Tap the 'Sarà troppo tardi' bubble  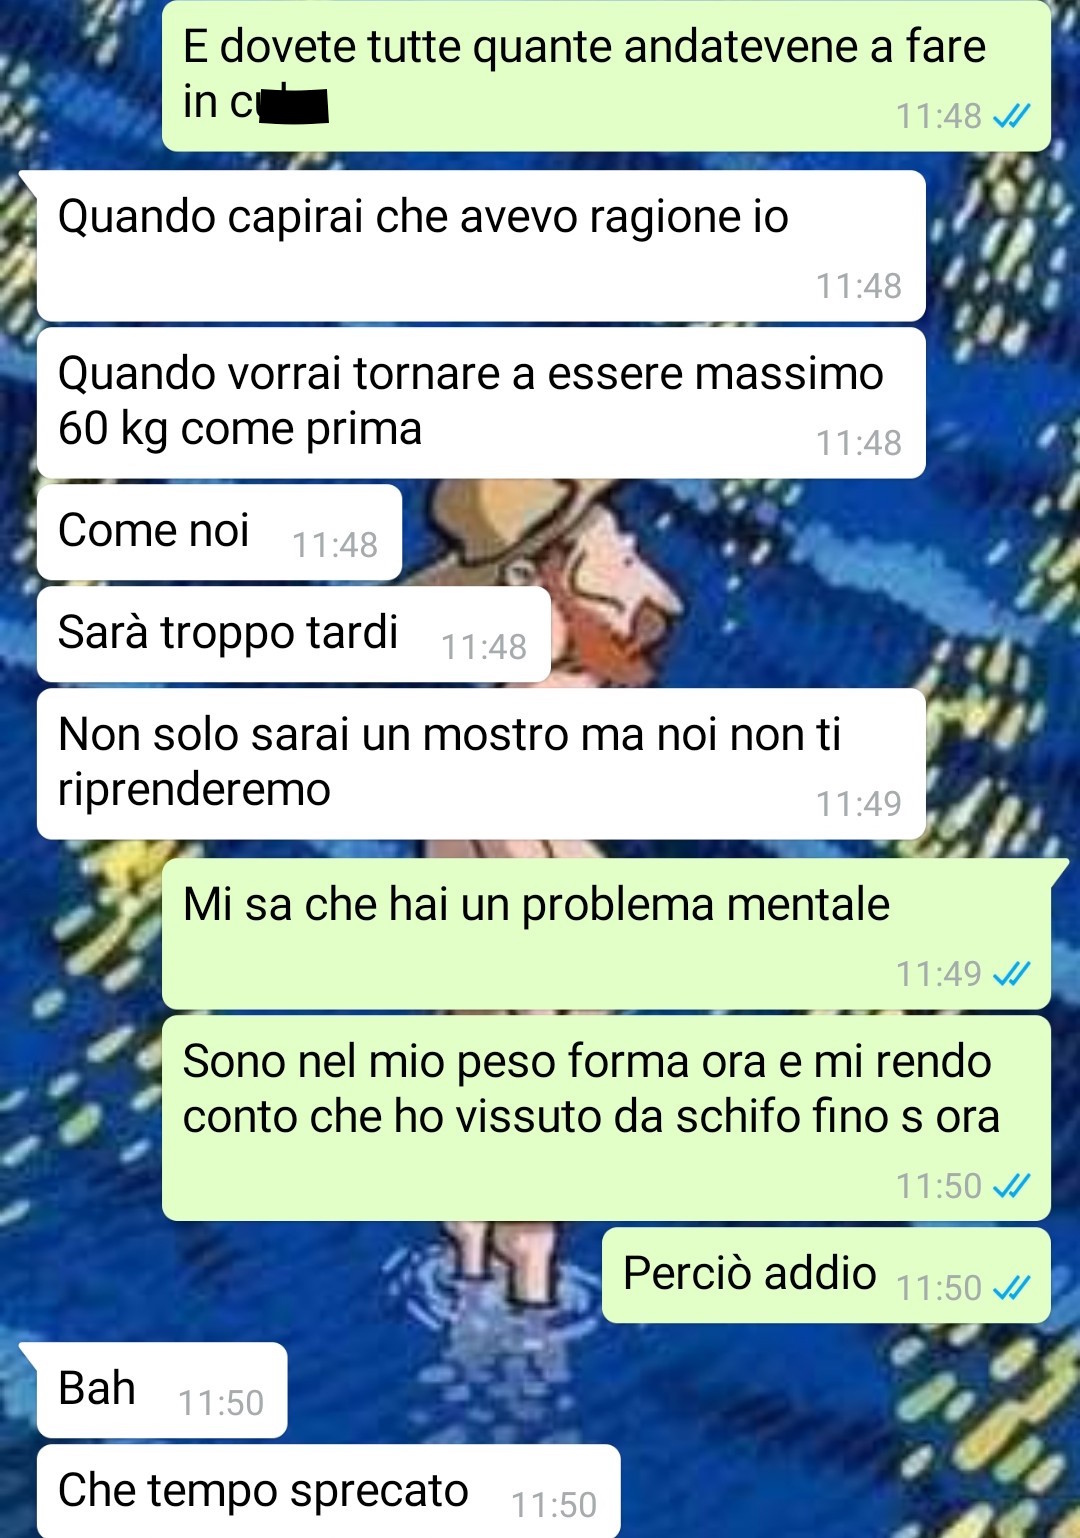294,634
